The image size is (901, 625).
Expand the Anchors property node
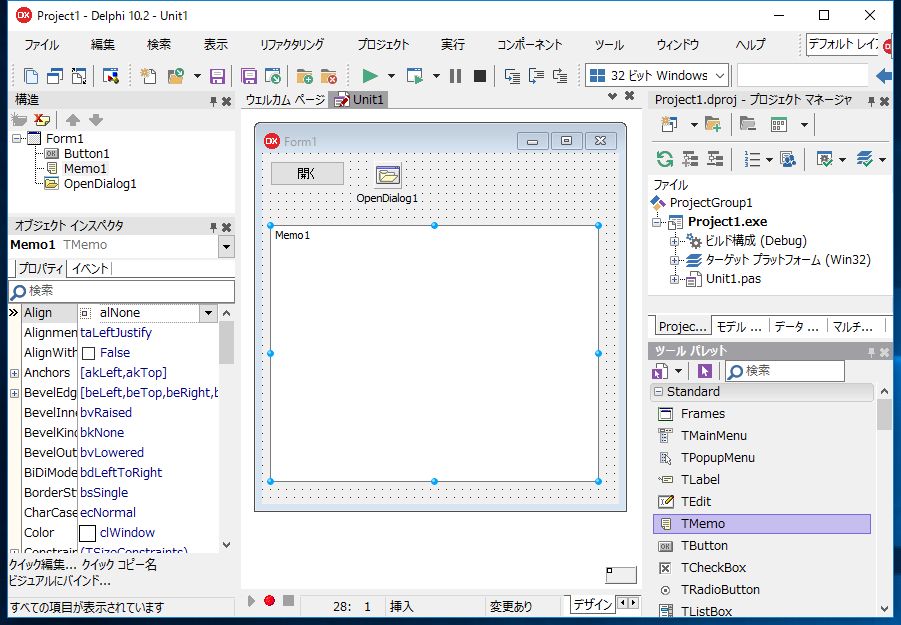[14, 373]
